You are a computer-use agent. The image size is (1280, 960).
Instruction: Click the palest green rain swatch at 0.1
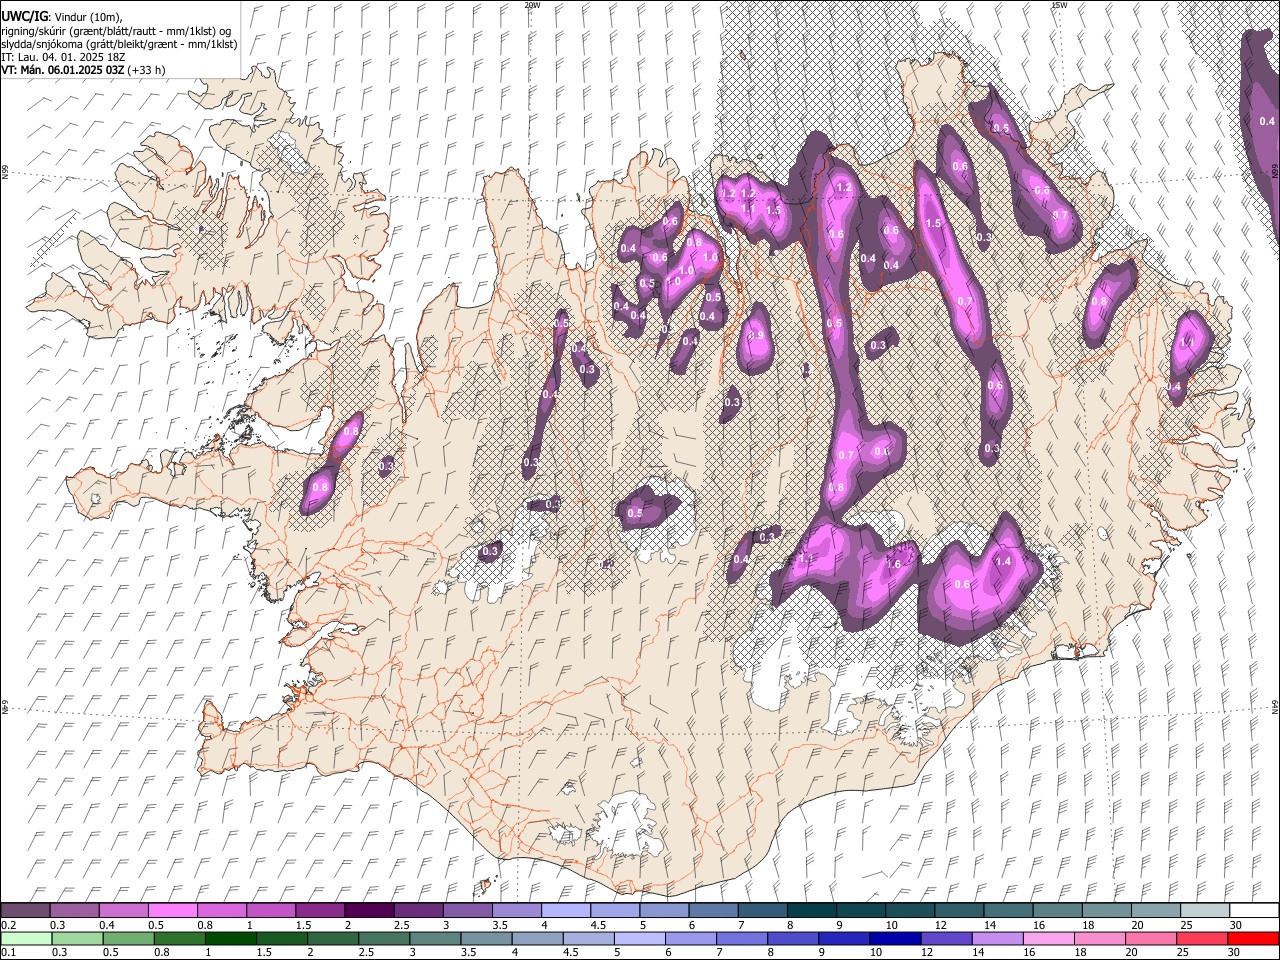[x=26, y=938]
